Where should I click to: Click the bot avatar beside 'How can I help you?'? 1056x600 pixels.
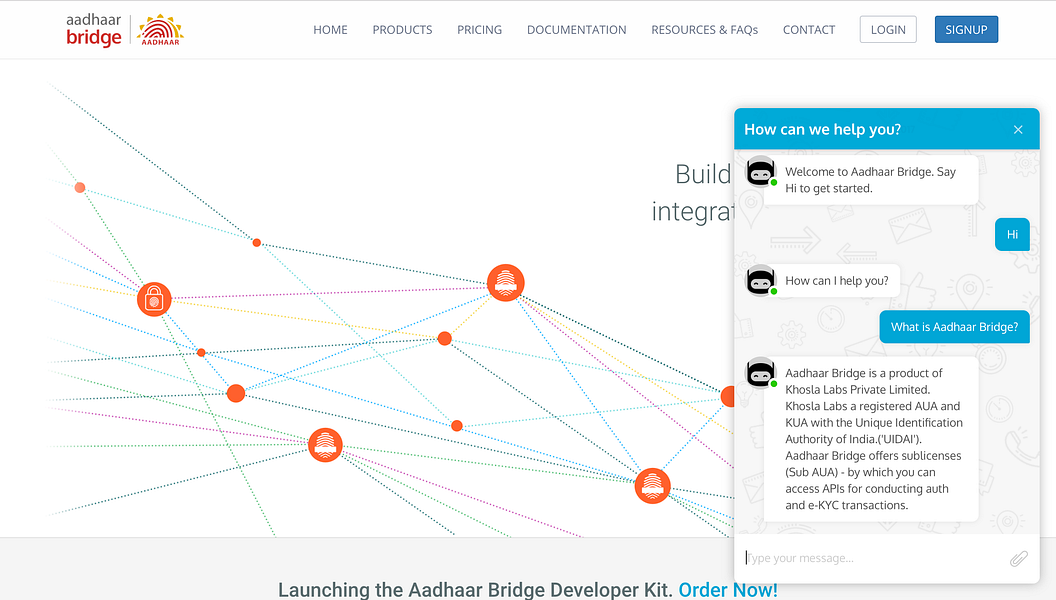coord(761,280)
